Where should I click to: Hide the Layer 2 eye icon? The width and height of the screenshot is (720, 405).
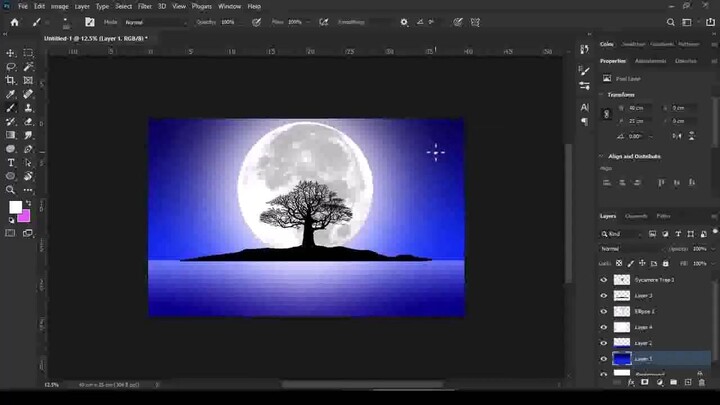click(603, 343)
